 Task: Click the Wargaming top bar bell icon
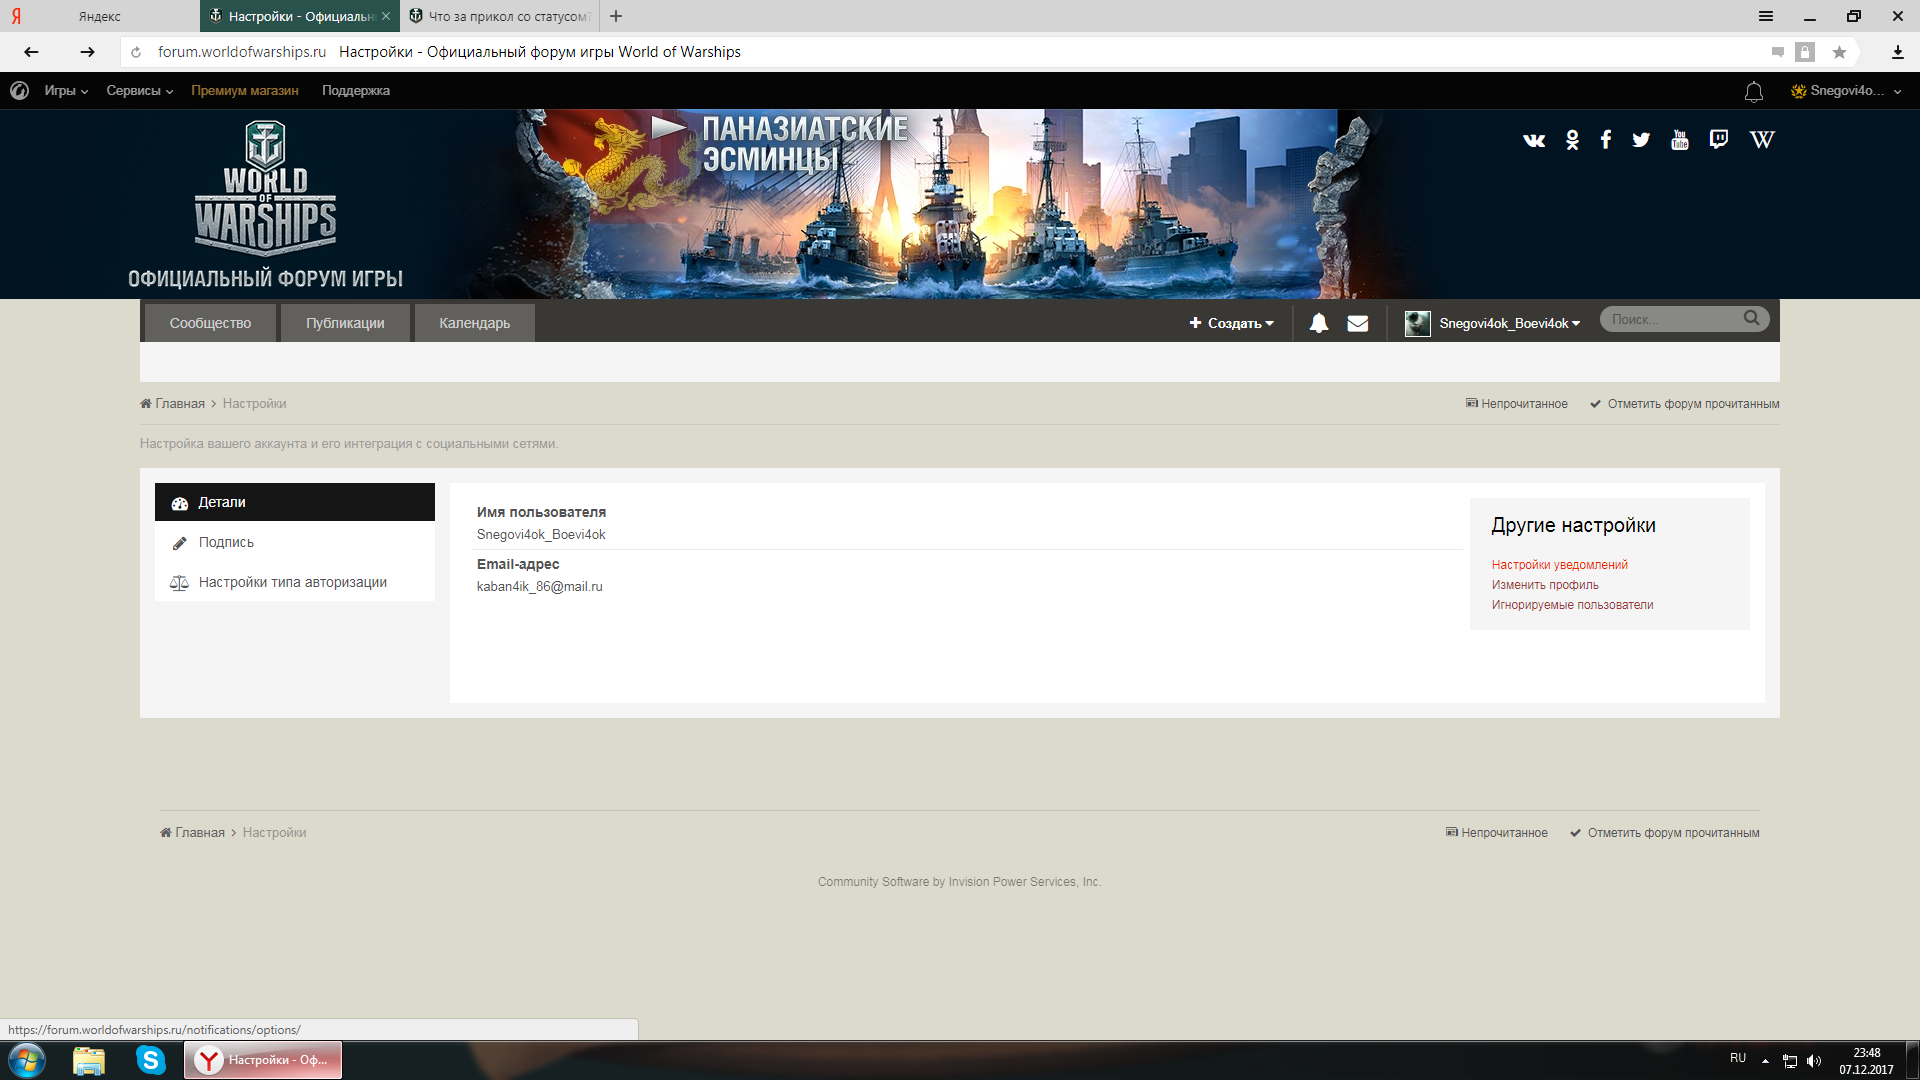point(1754,92)
